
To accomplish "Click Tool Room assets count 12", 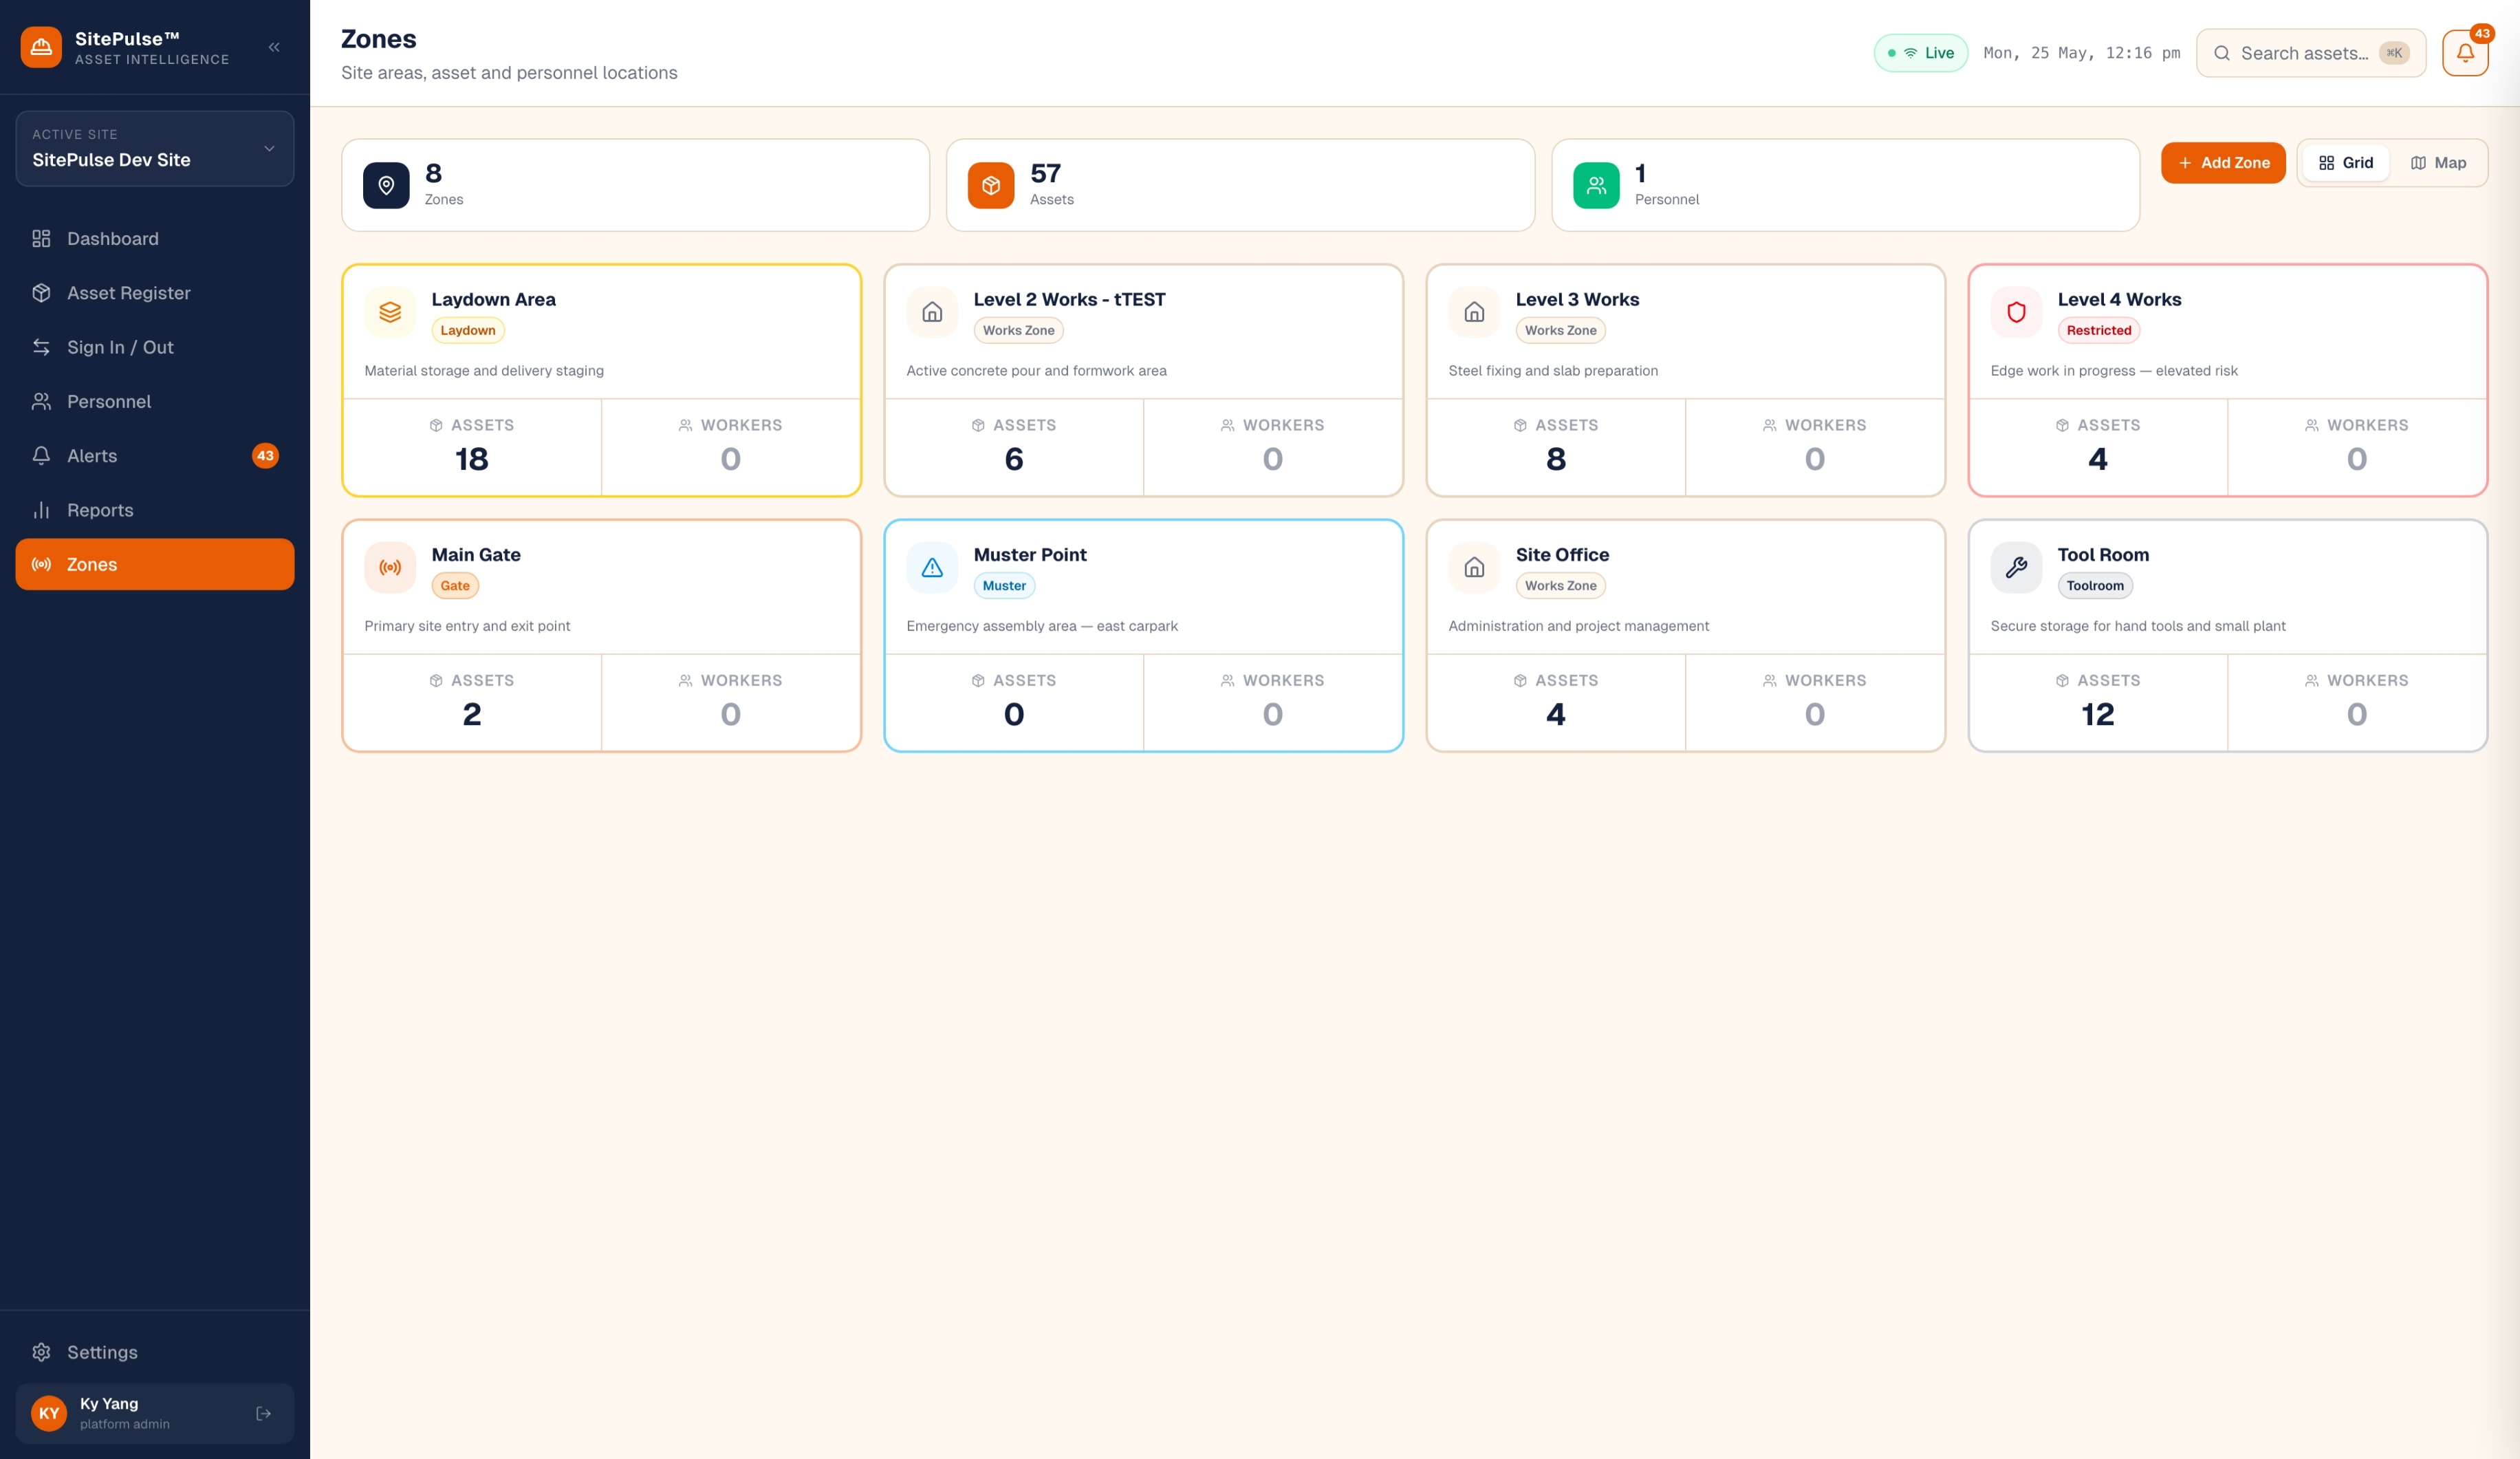I will (2098, 714).
